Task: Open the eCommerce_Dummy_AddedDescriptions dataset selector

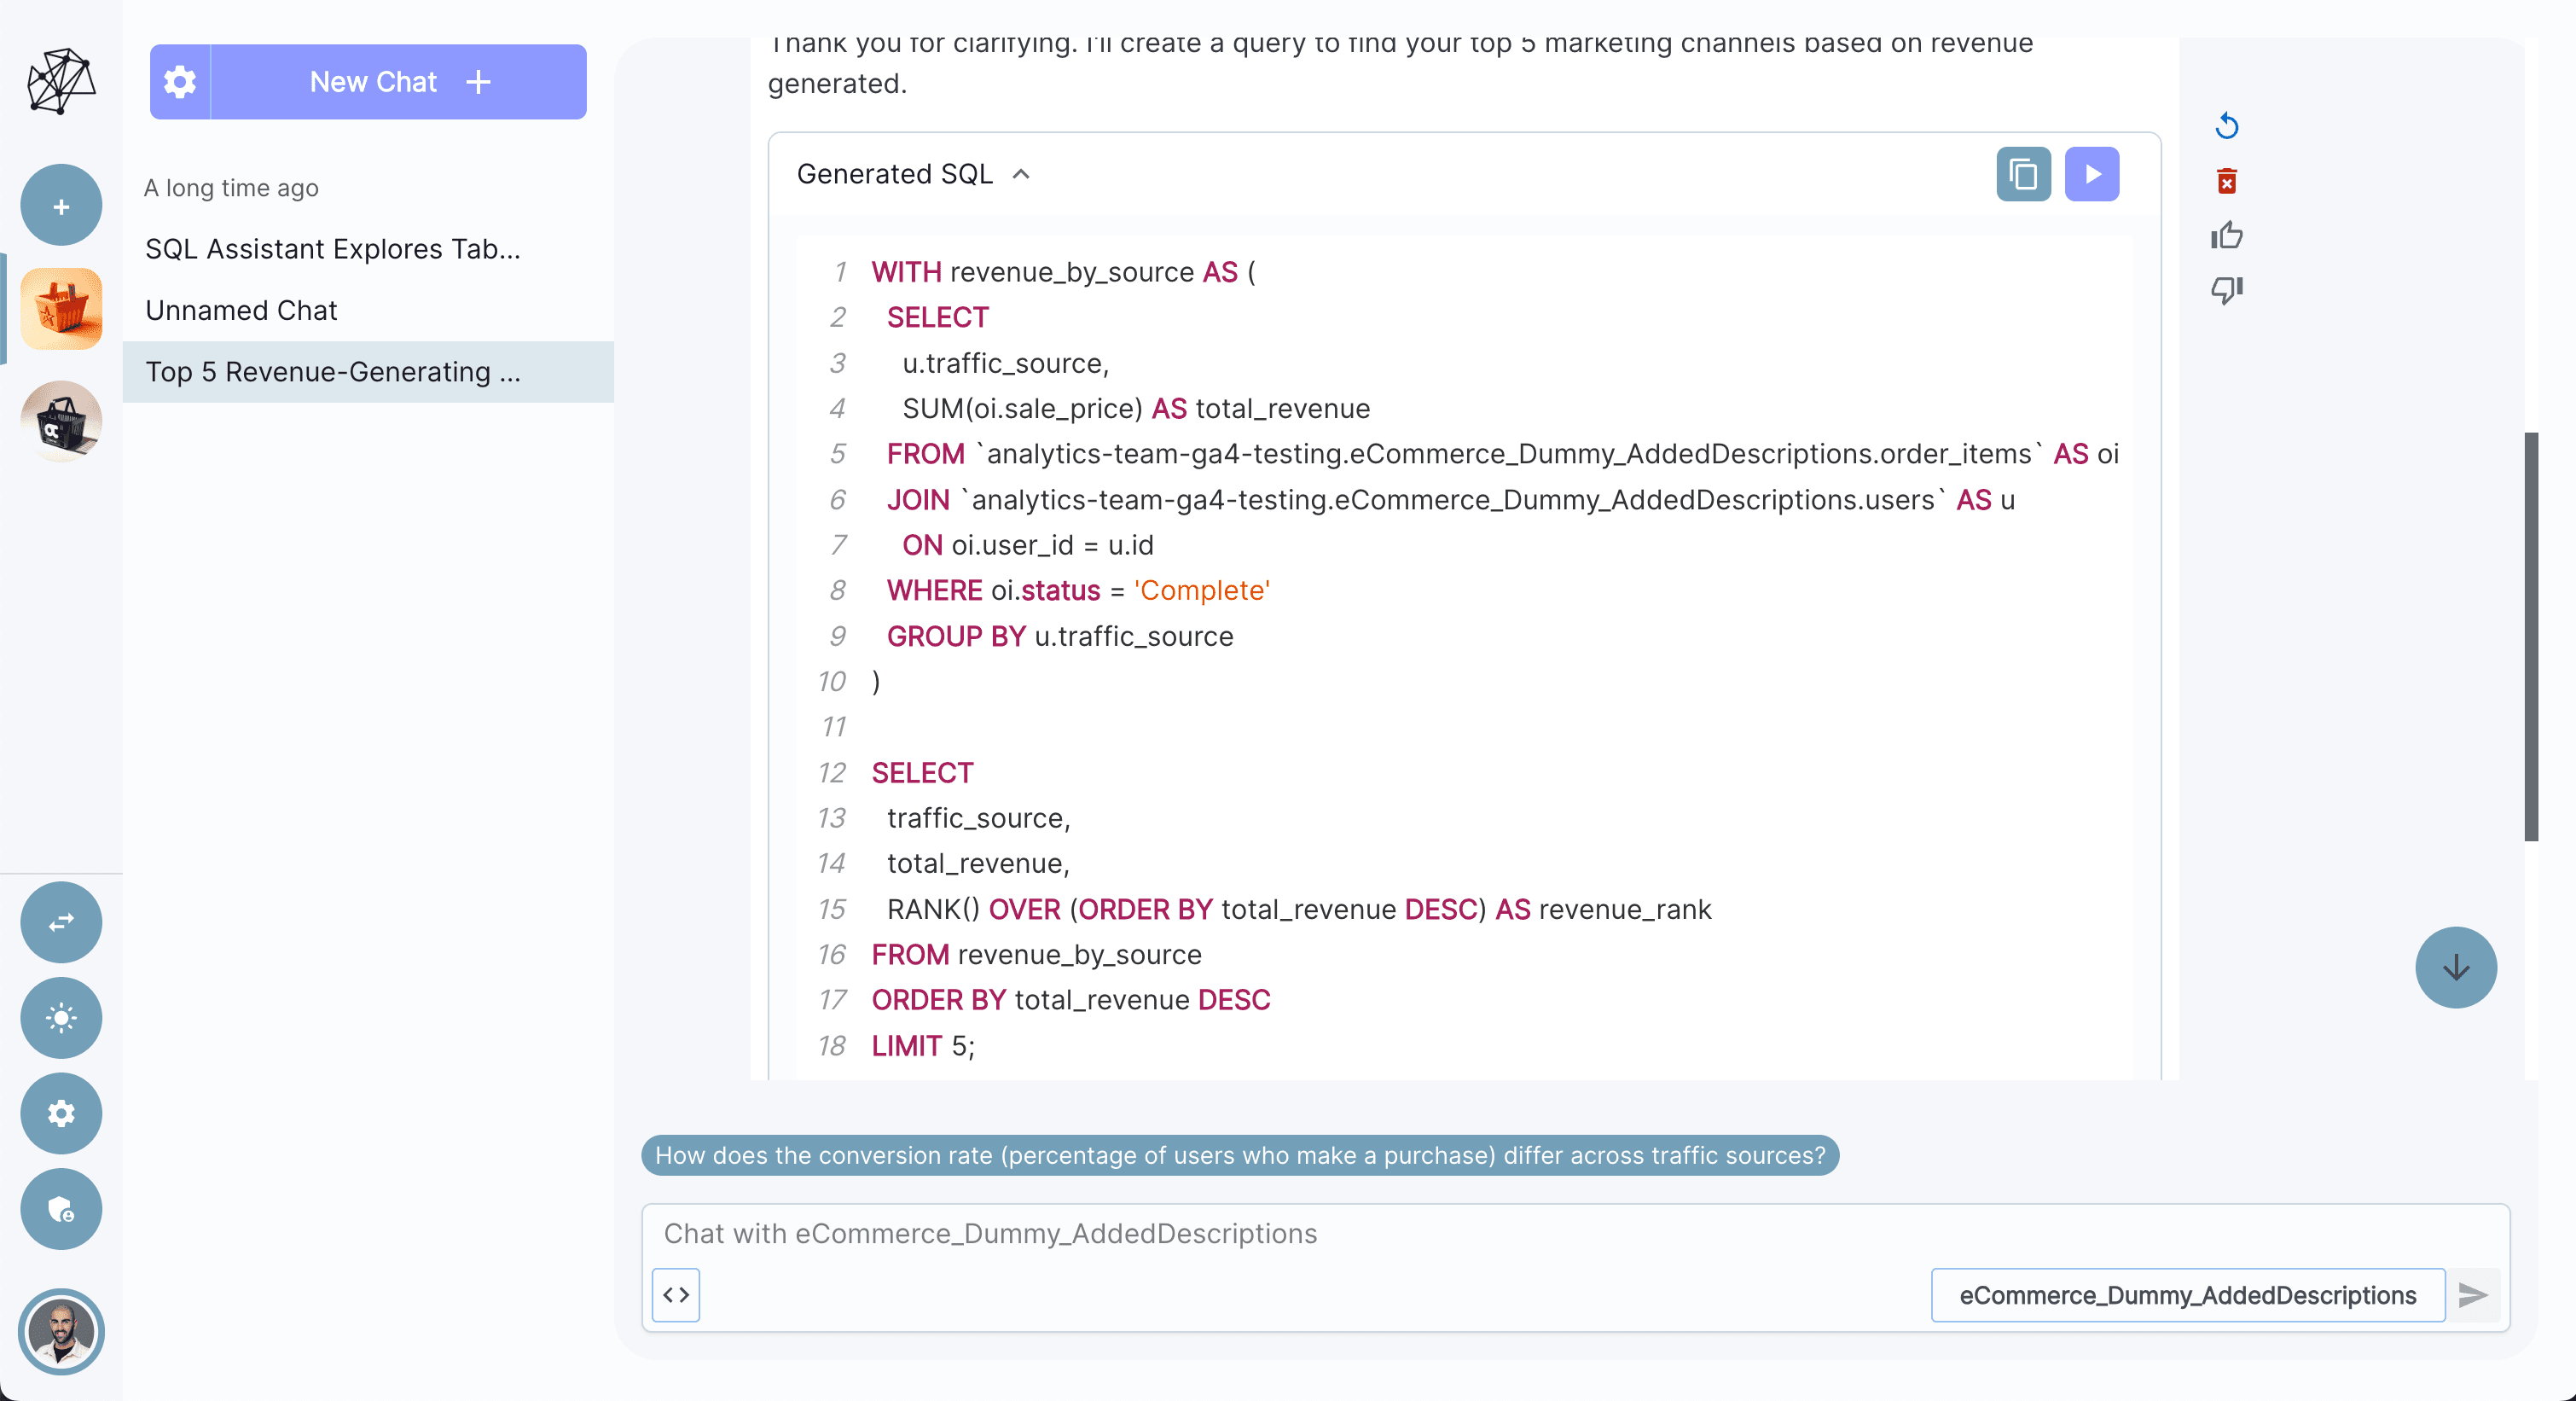Action: (x=2187, y=1295)
